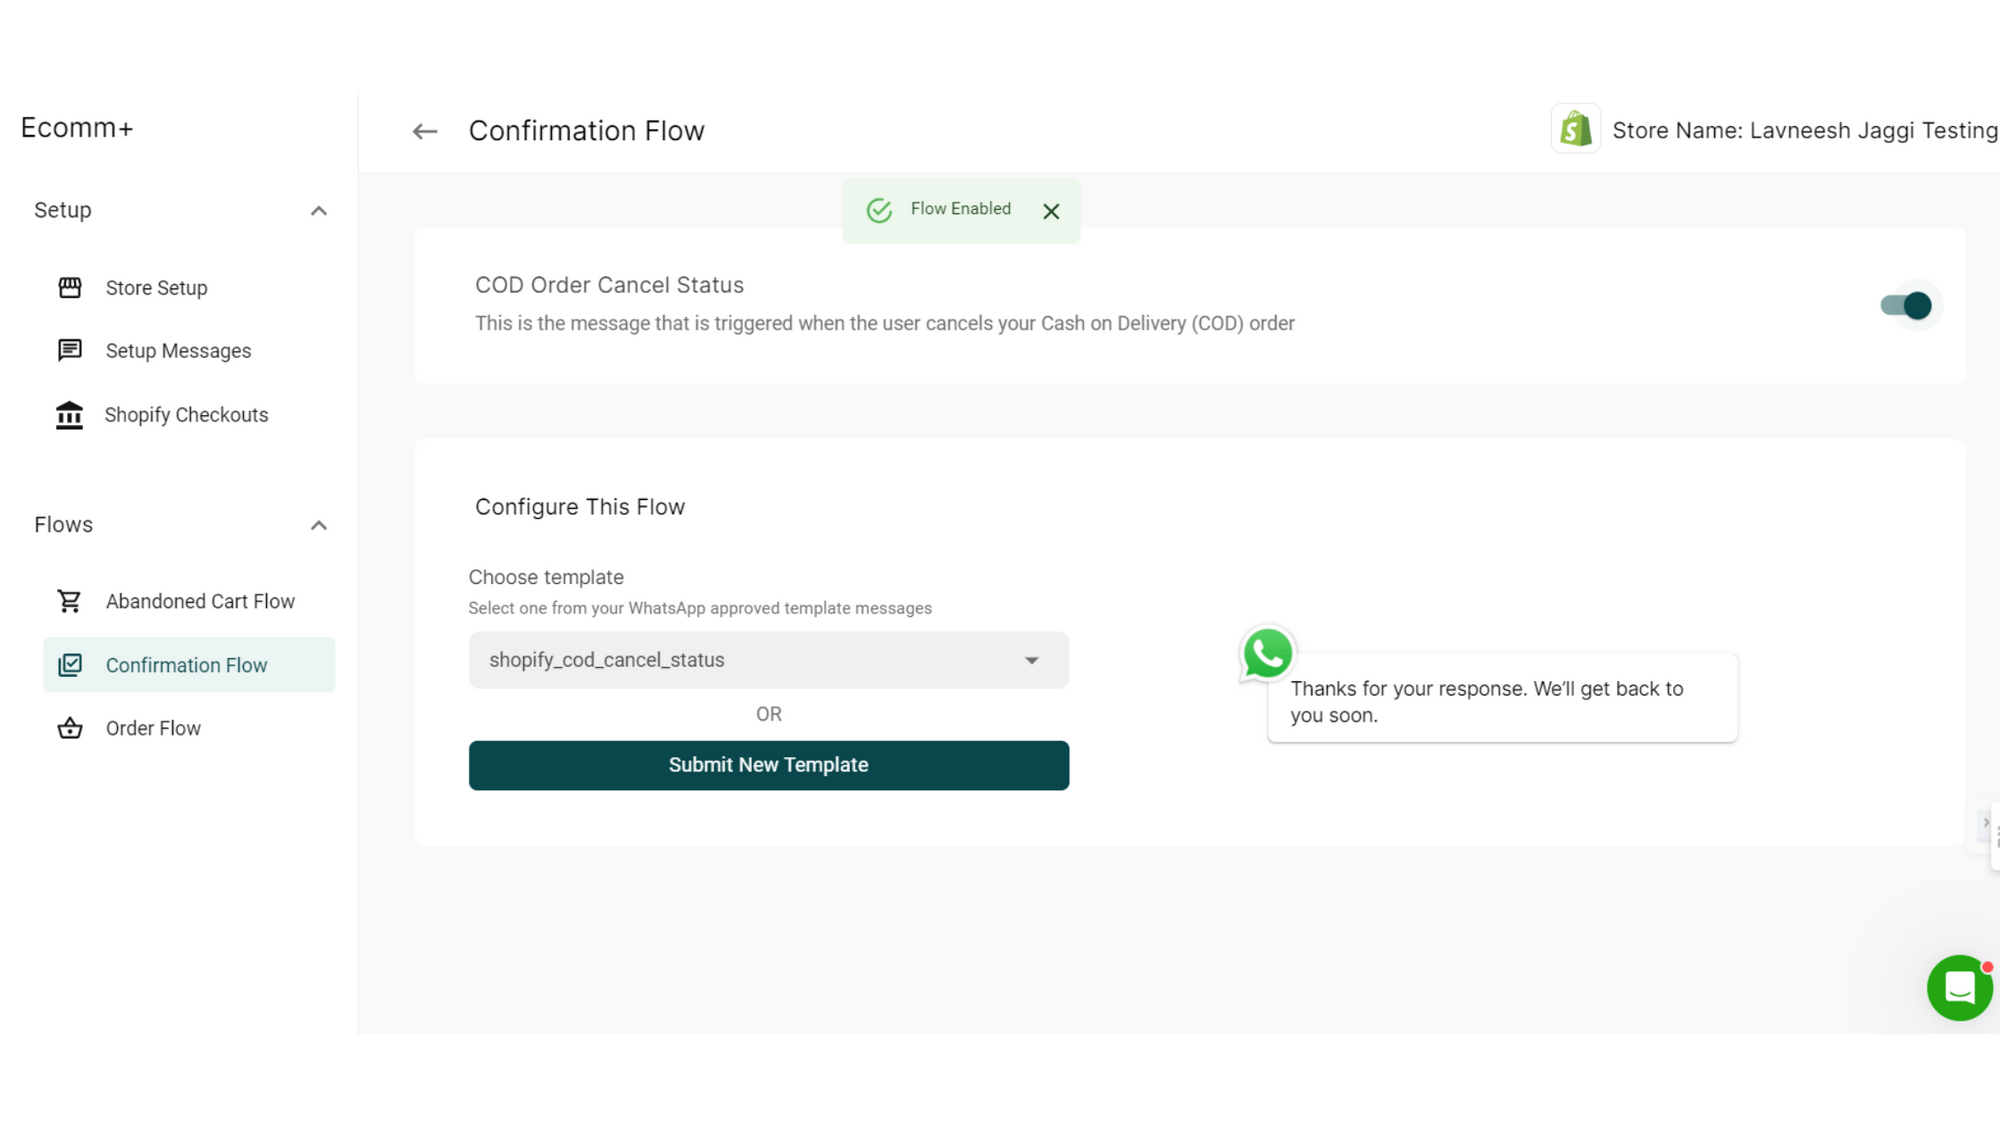
Task: Click the Shopify Checkouts bank icon
Action: click(70, 415)
